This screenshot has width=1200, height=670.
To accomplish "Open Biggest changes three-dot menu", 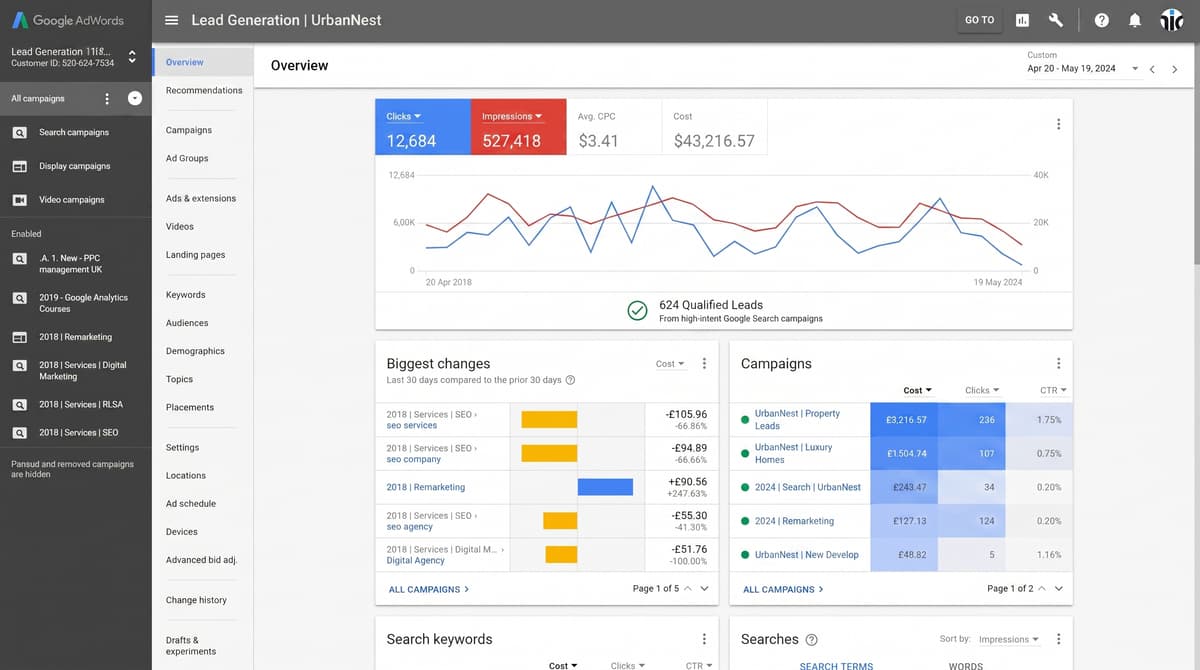I will click(x=704, y=364).
